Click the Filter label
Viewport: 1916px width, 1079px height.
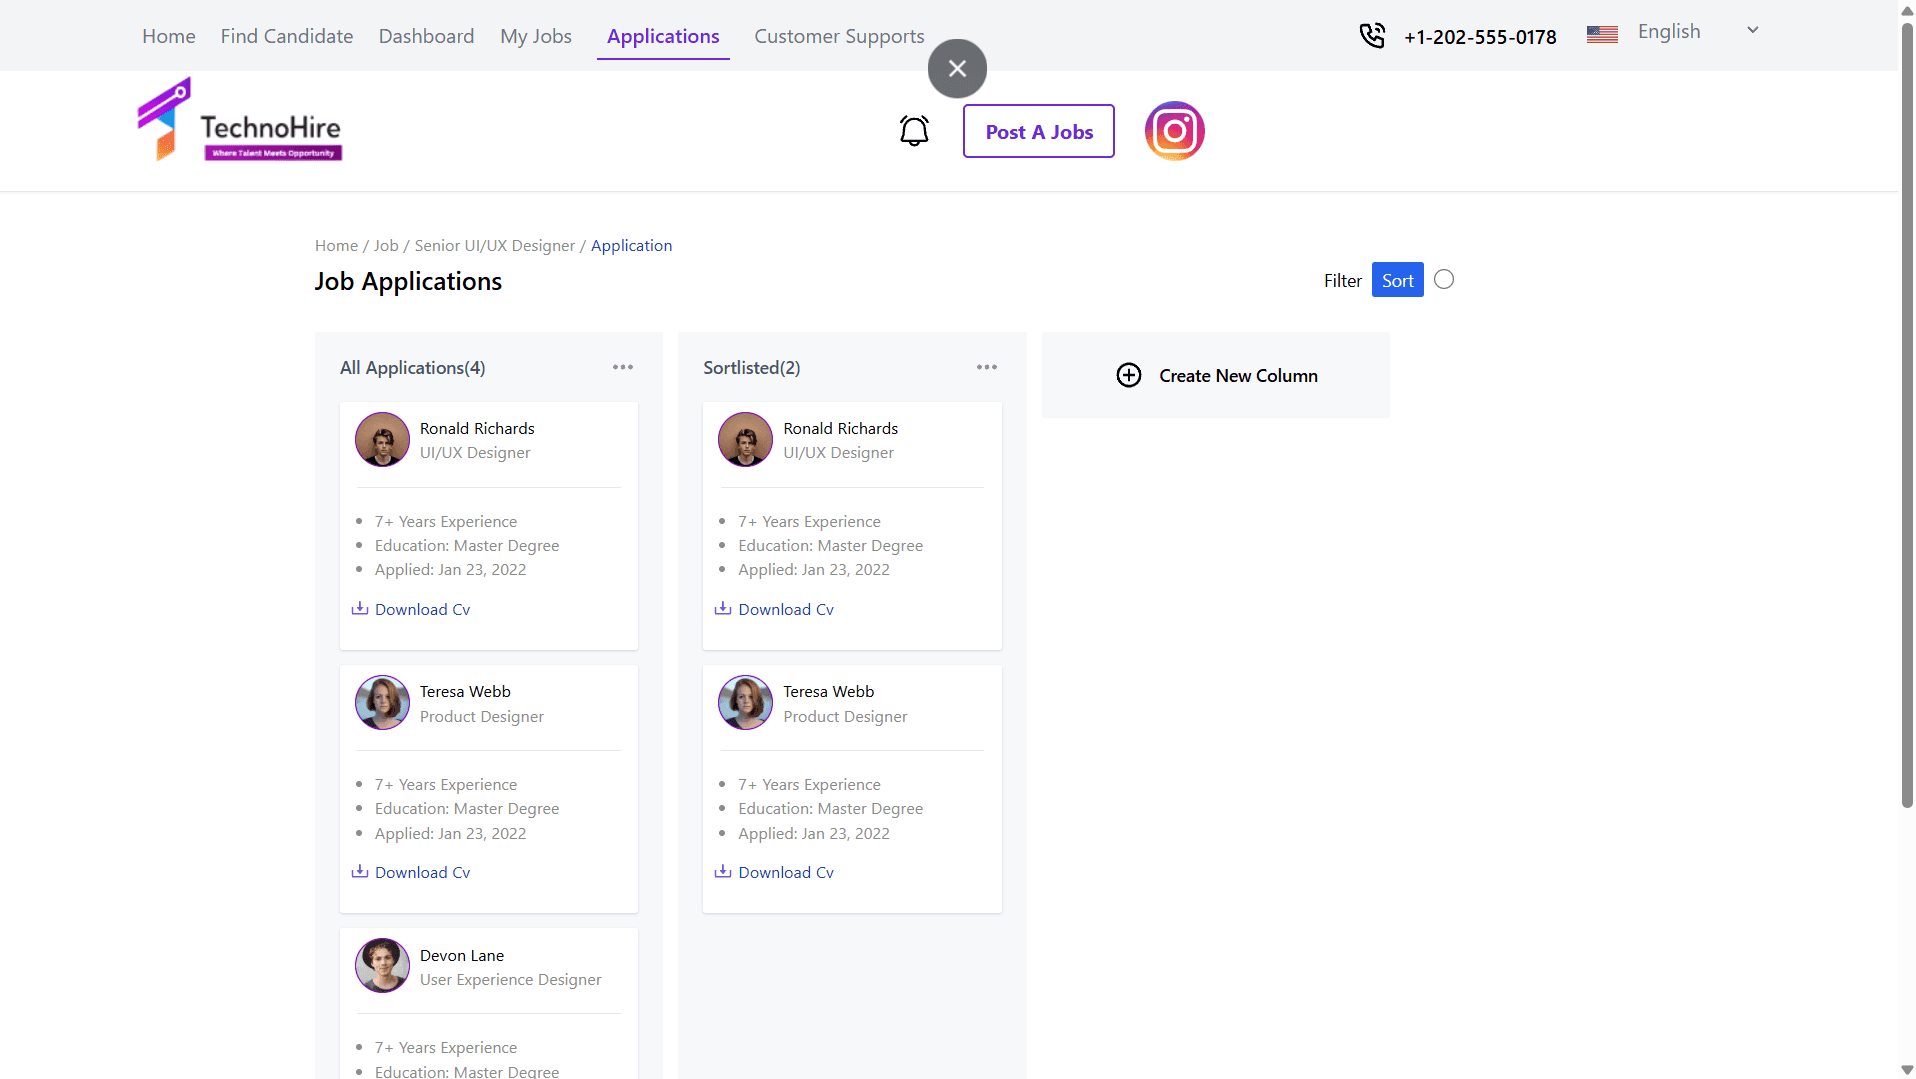pyautogui.click(x=1343, y=281)
